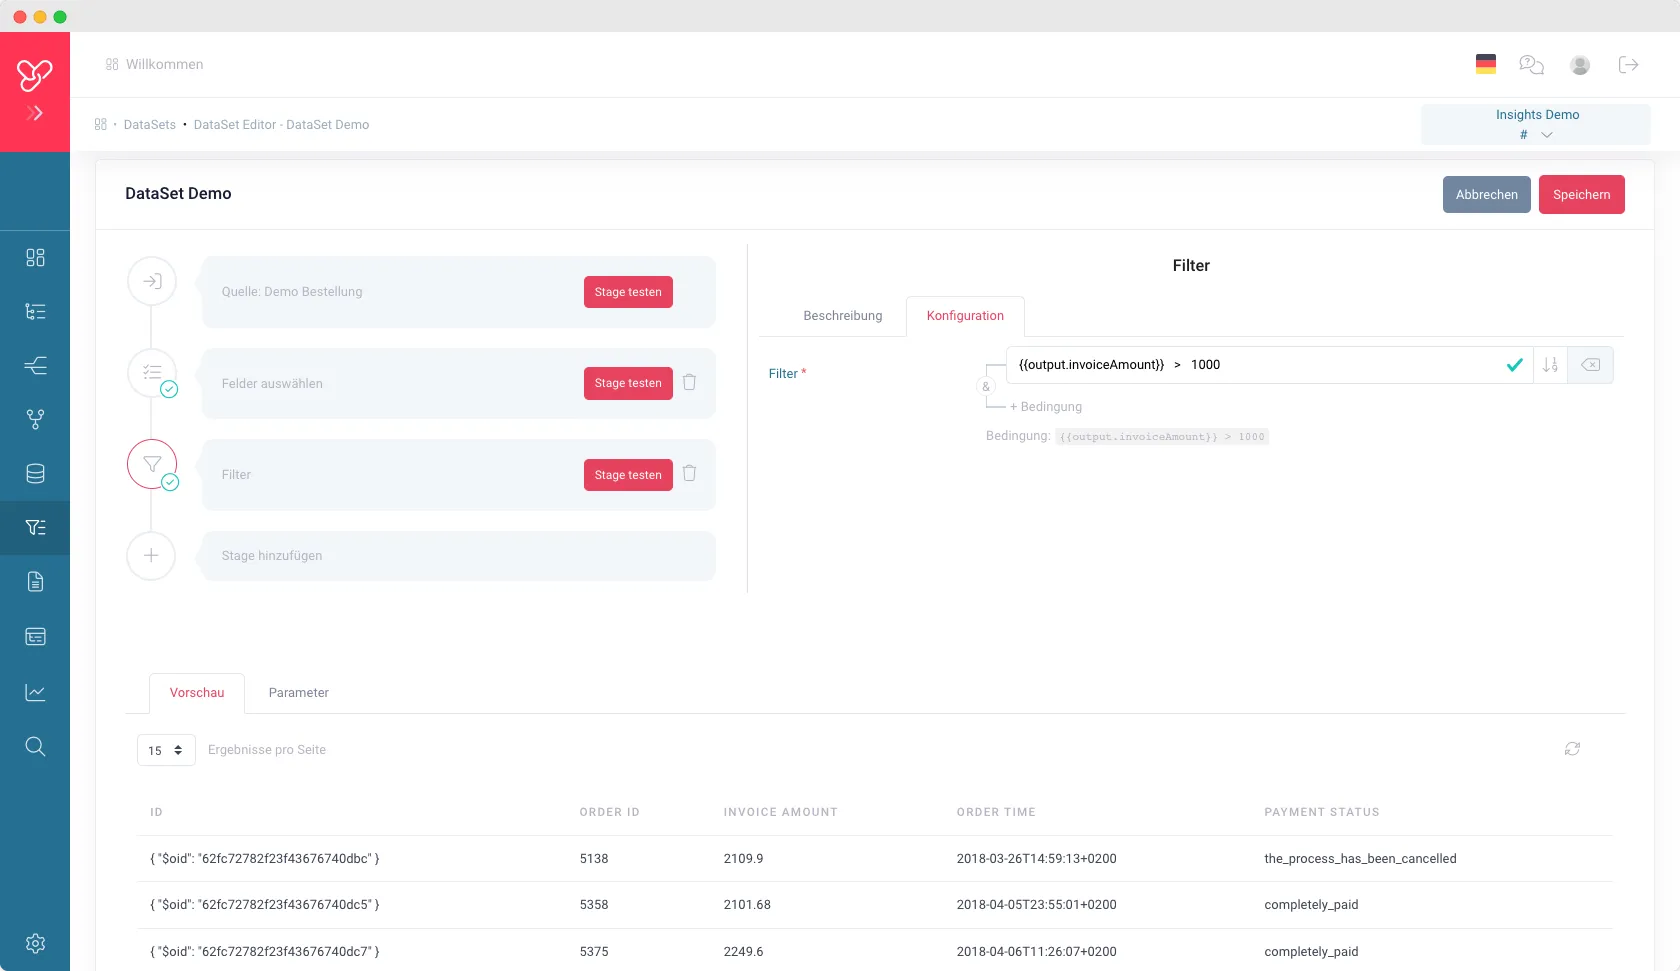This screenshot has width=1680, height=971.
Task: Click the Stage hinzufügen row
Action: [459, 556]
